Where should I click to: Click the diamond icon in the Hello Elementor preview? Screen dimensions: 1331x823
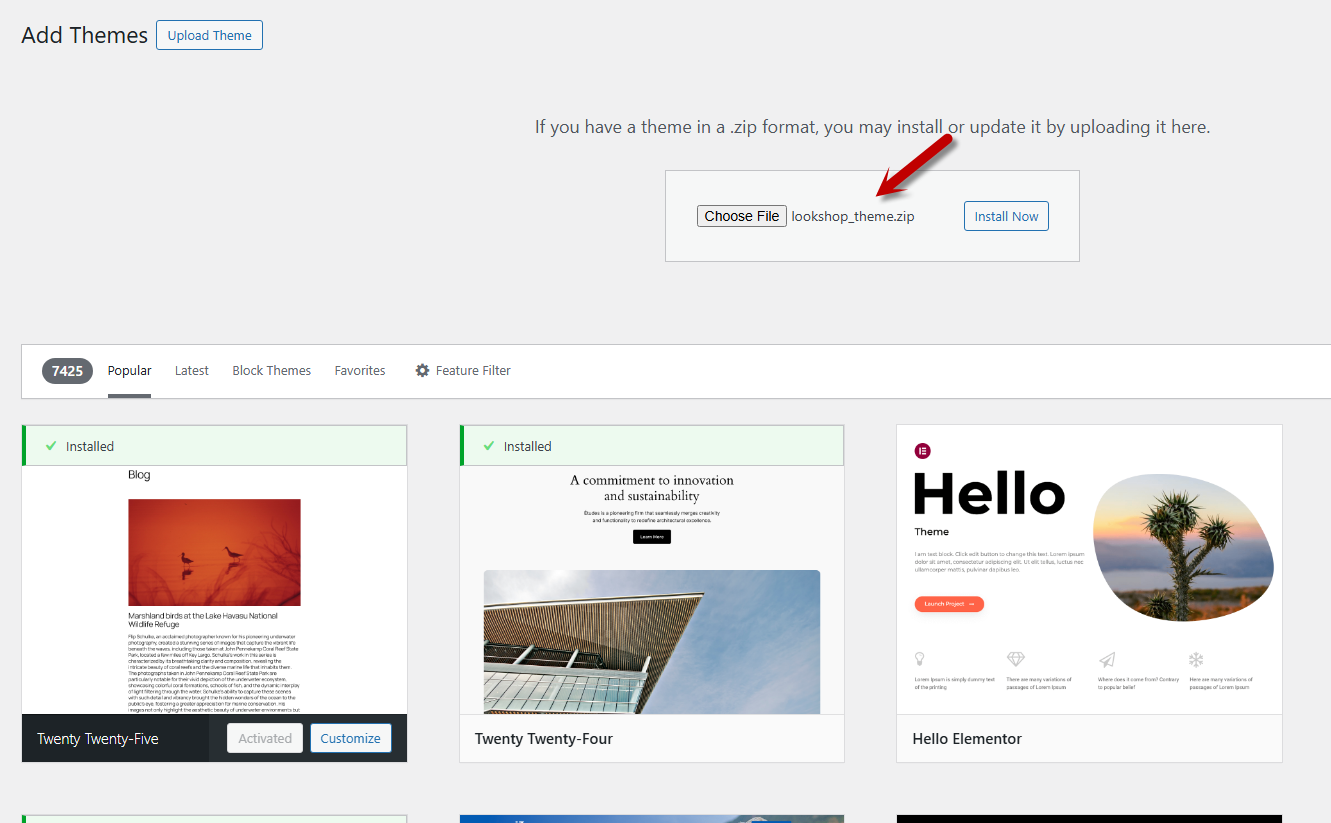[1015, 659]
